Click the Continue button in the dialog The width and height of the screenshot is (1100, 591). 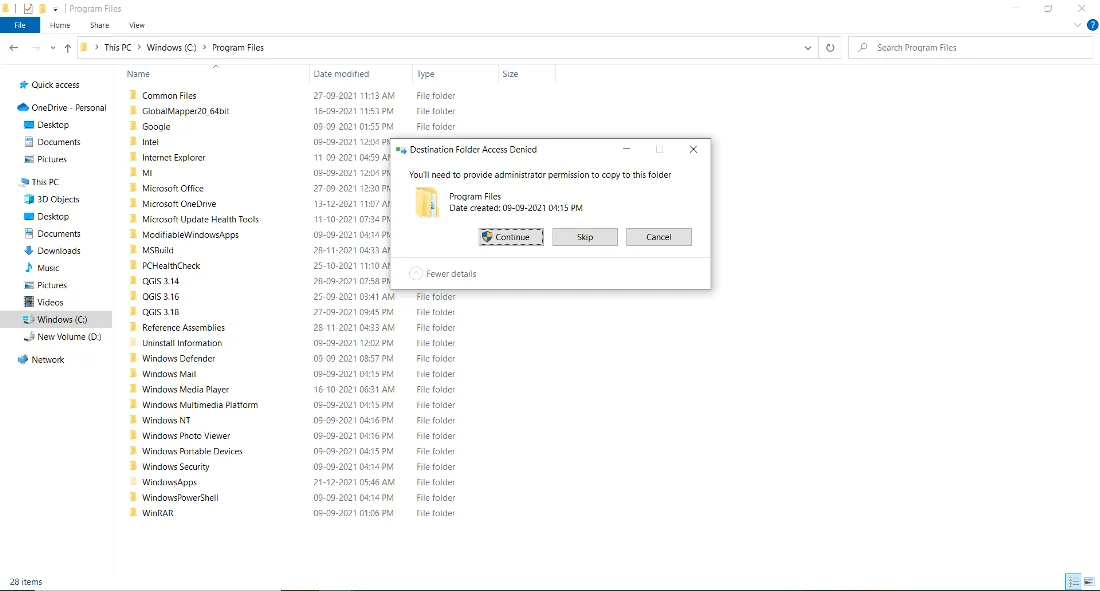511,237
